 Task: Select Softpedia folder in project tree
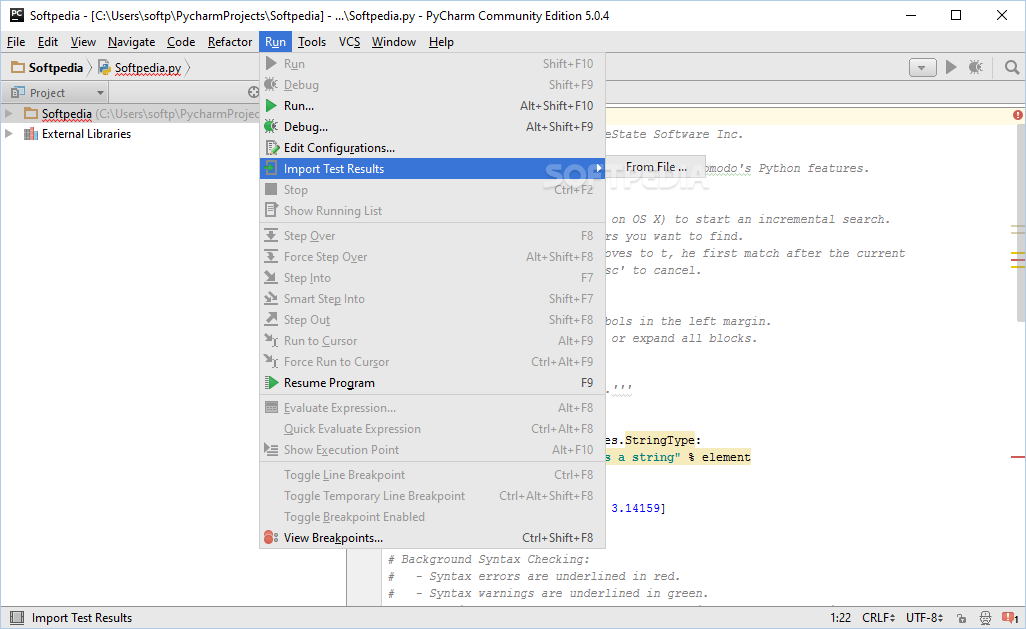(67, 114)
